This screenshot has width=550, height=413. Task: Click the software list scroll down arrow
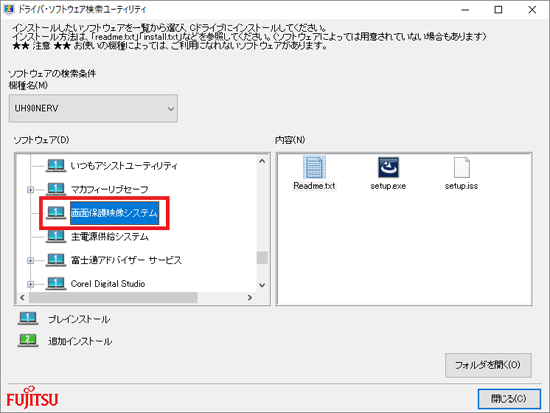coord(262,285)
